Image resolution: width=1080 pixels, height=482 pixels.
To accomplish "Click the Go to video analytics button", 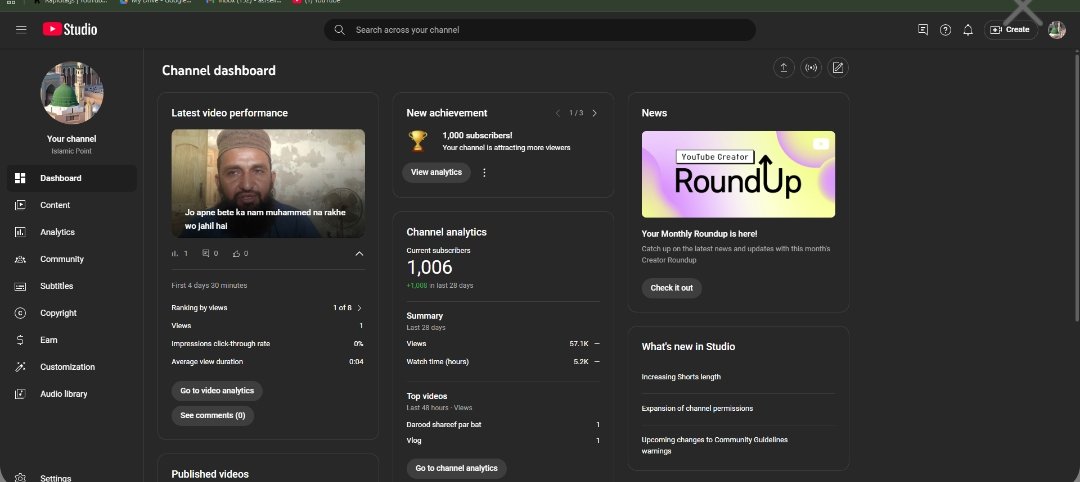I will point(217,390).
